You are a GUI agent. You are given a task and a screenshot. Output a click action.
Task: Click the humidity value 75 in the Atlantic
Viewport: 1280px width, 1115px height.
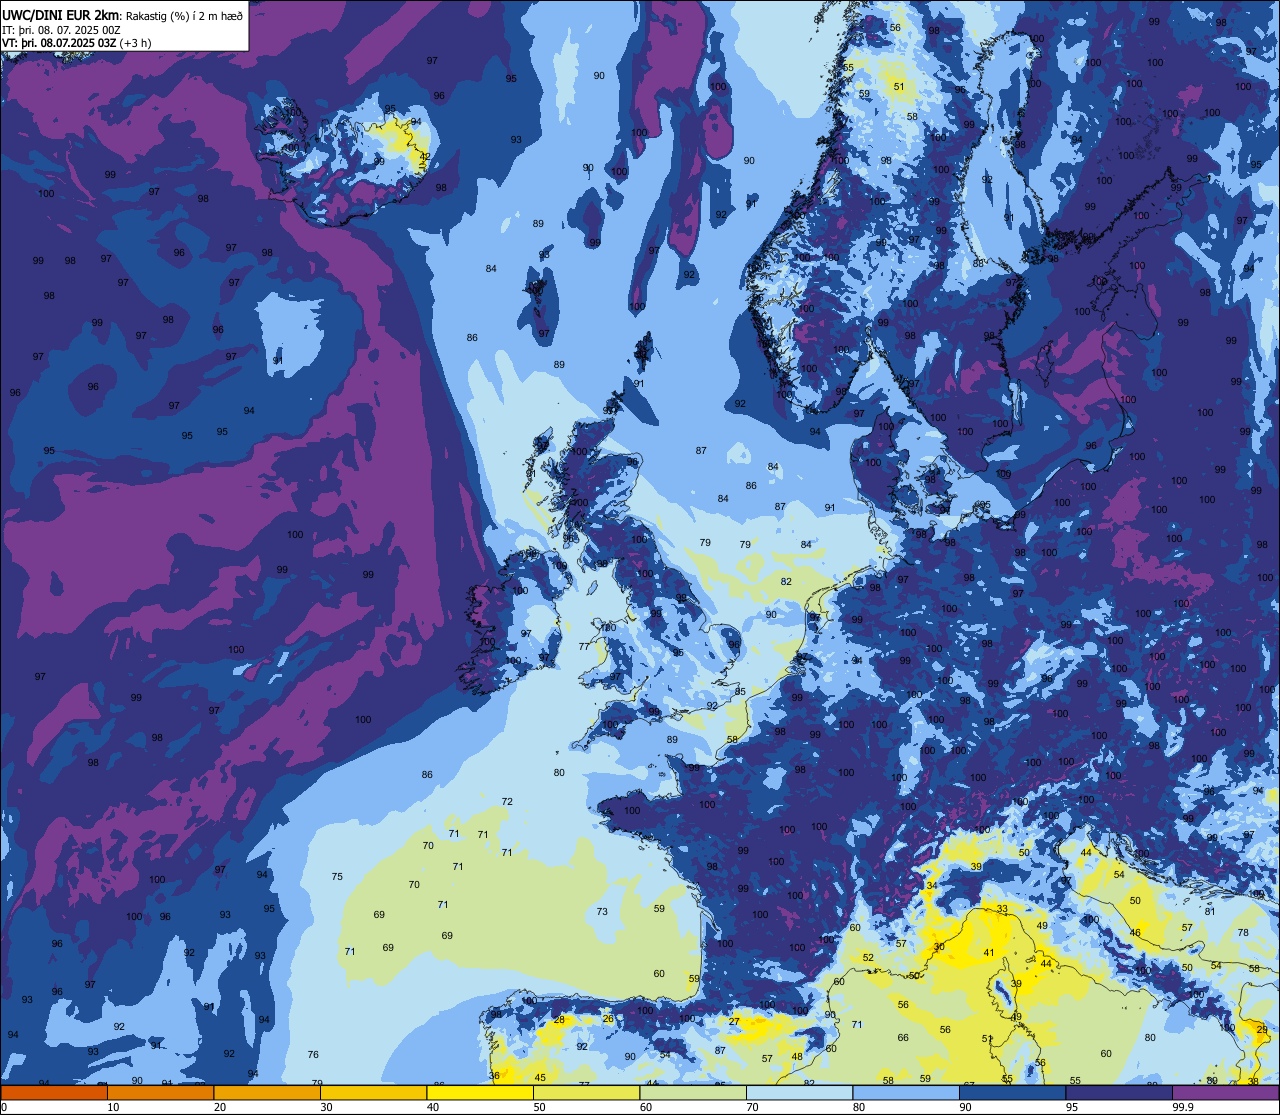[x=337, y=877]
